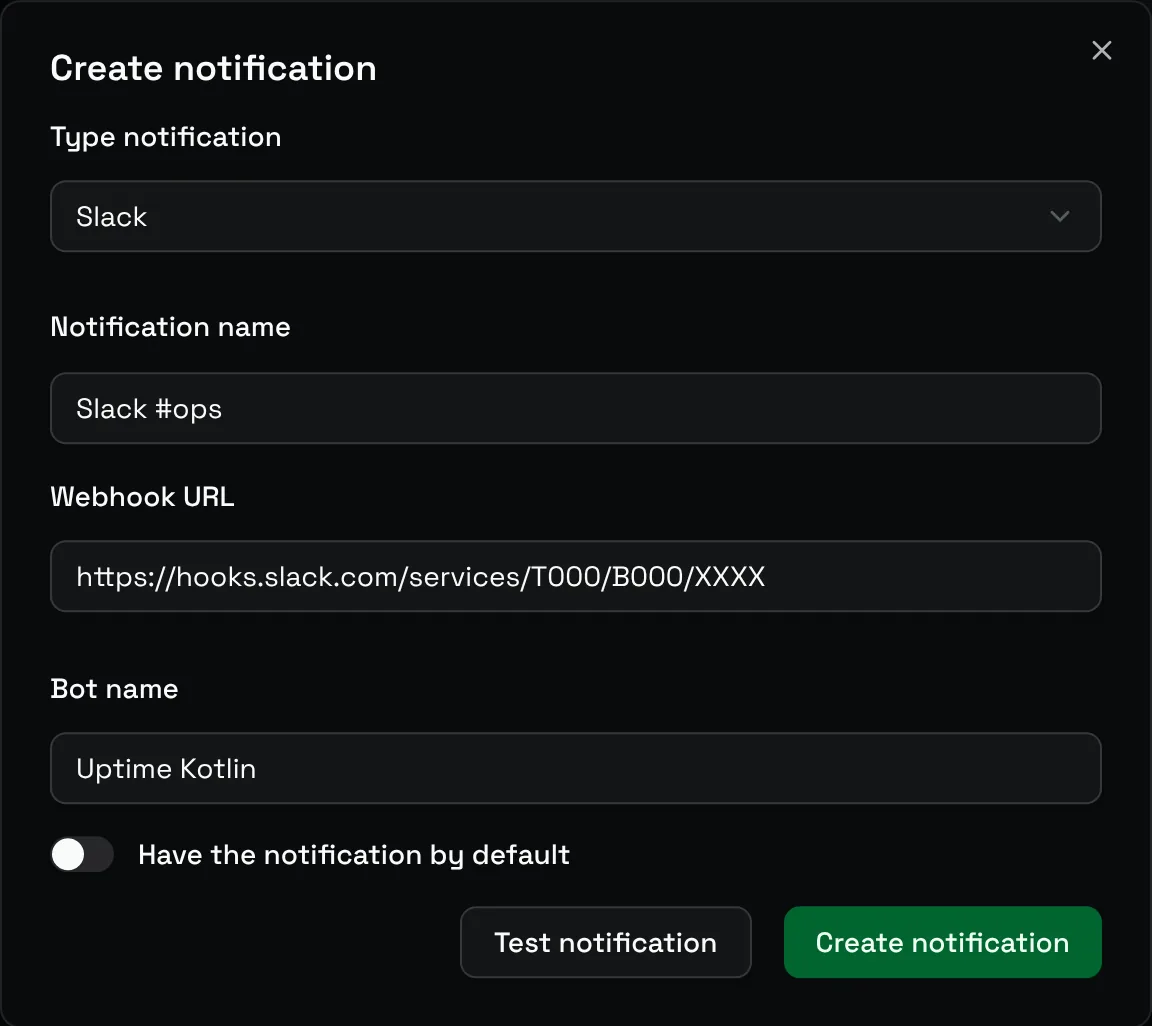Toggle Have the notification by default
Viewport: 1152px width, 1026px height.
point(82,855)
